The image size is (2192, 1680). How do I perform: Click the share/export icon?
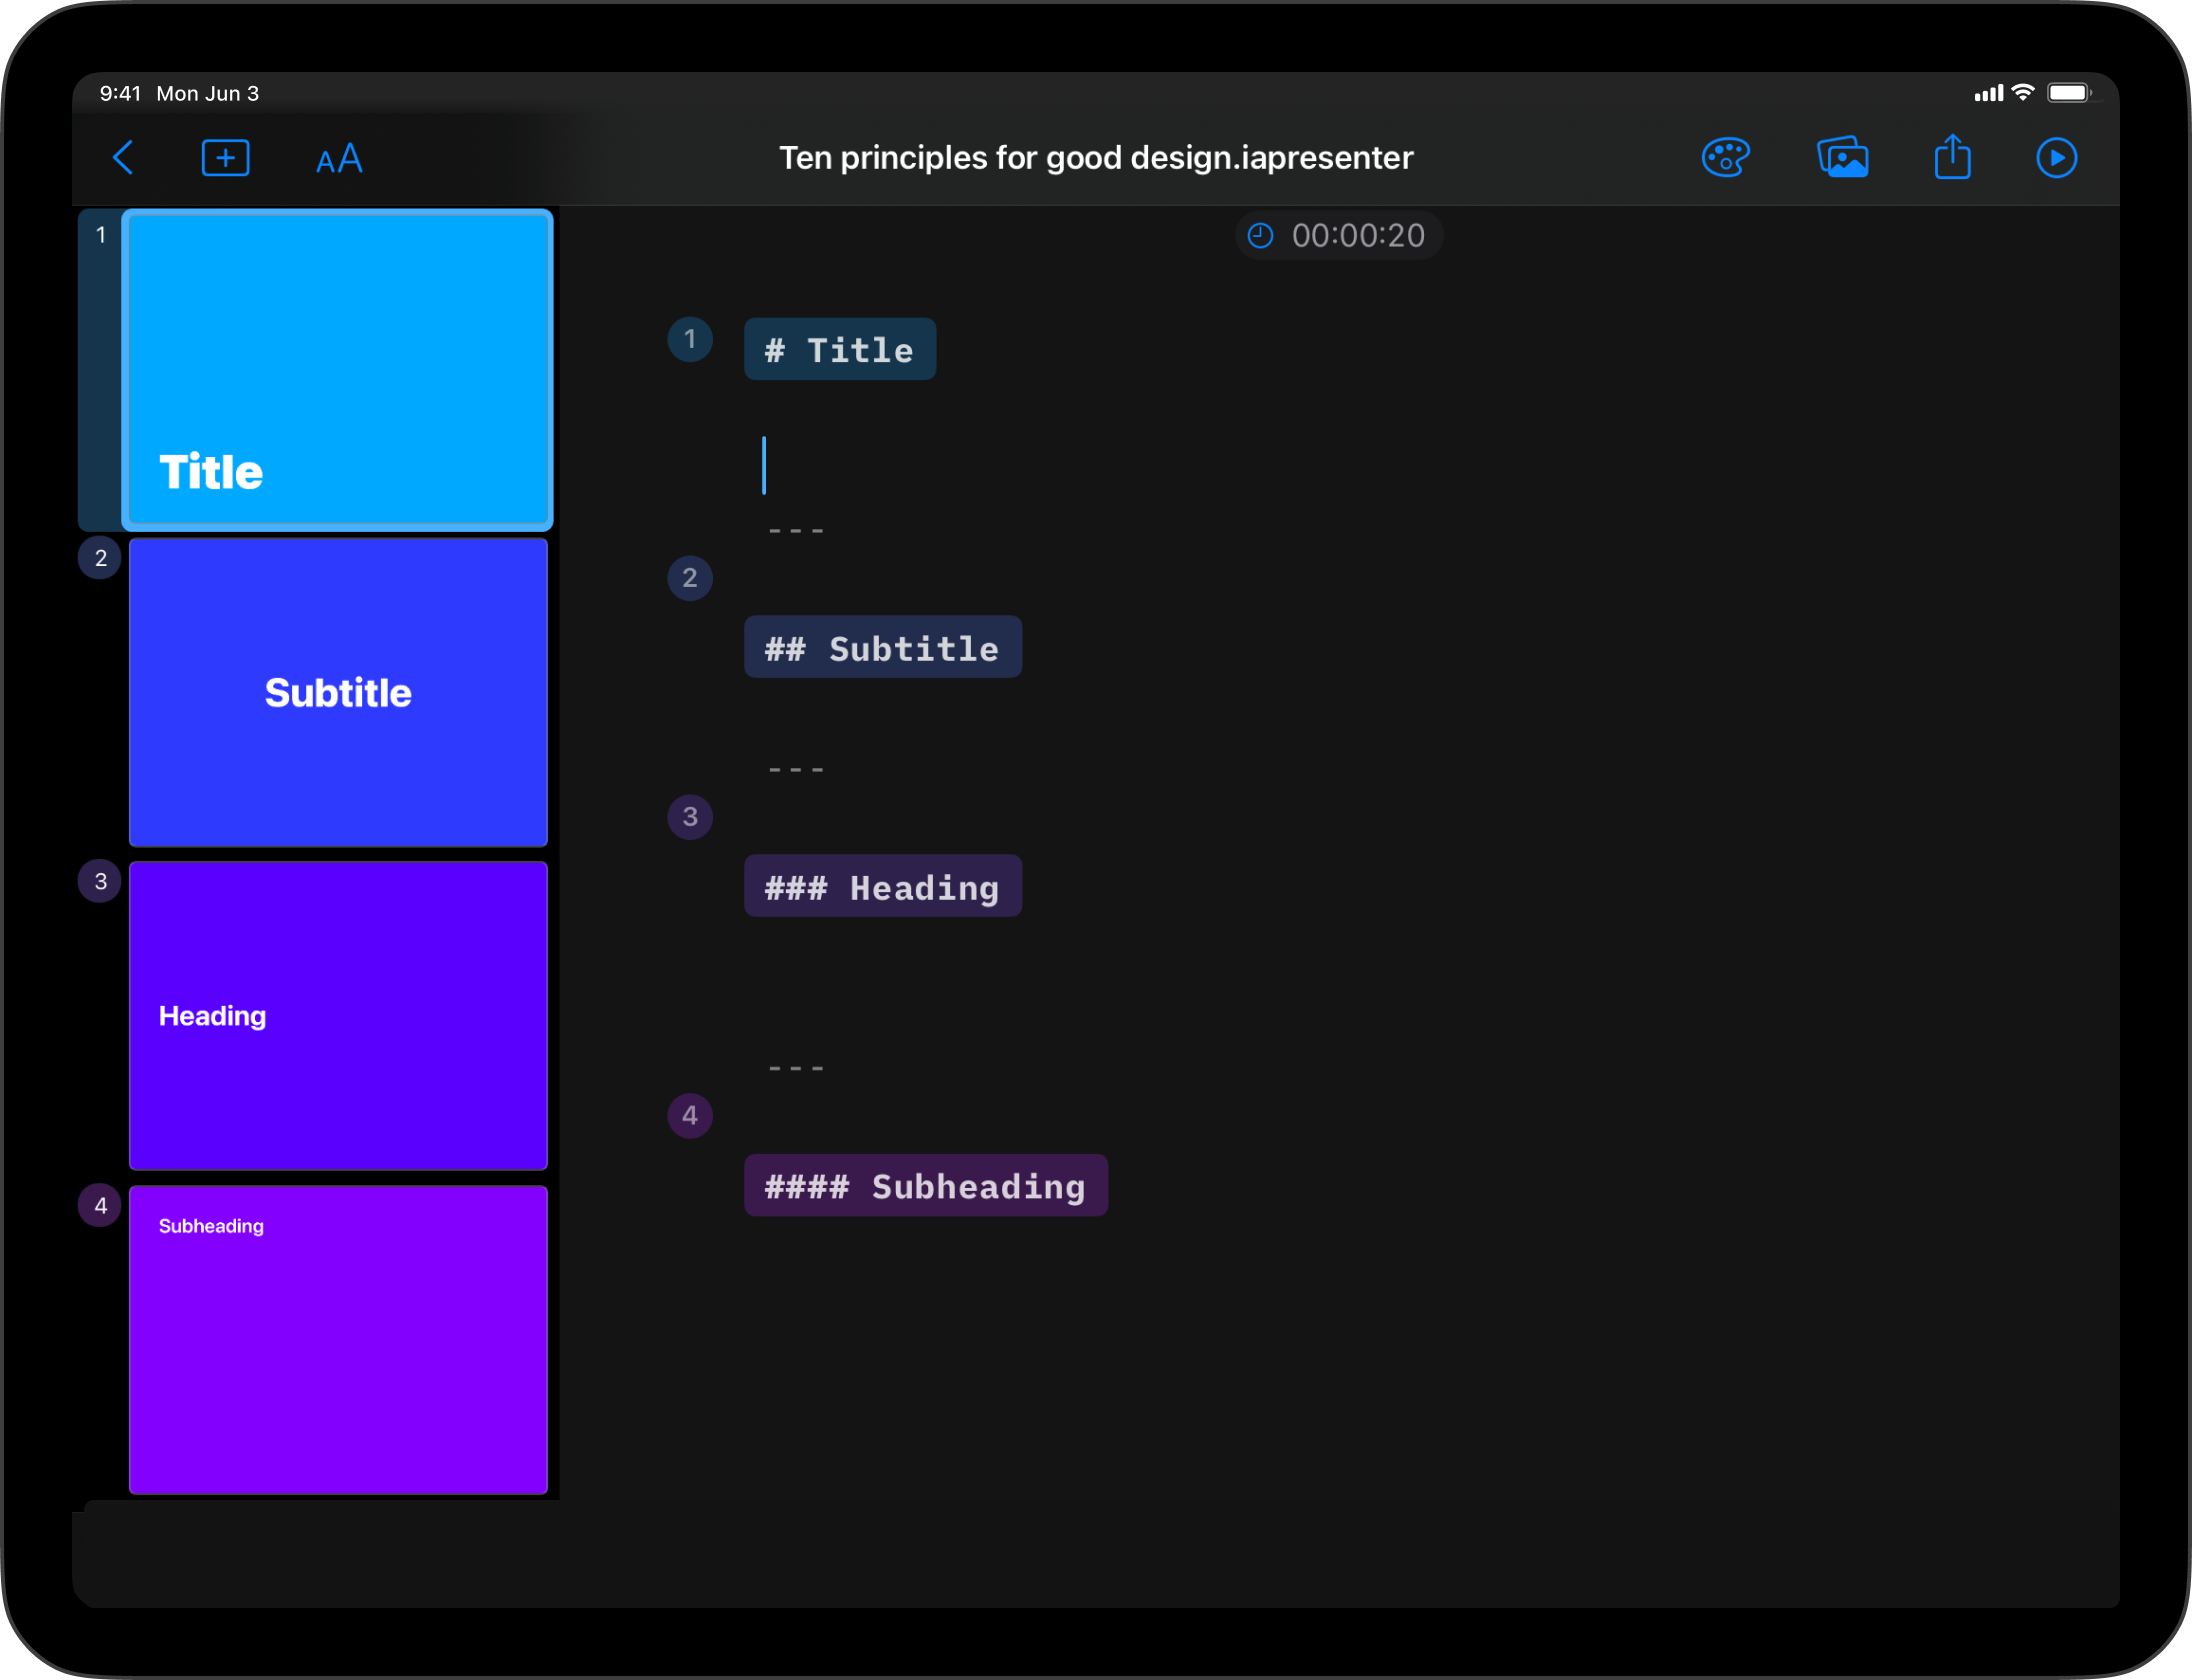[x=1954, y=157]
